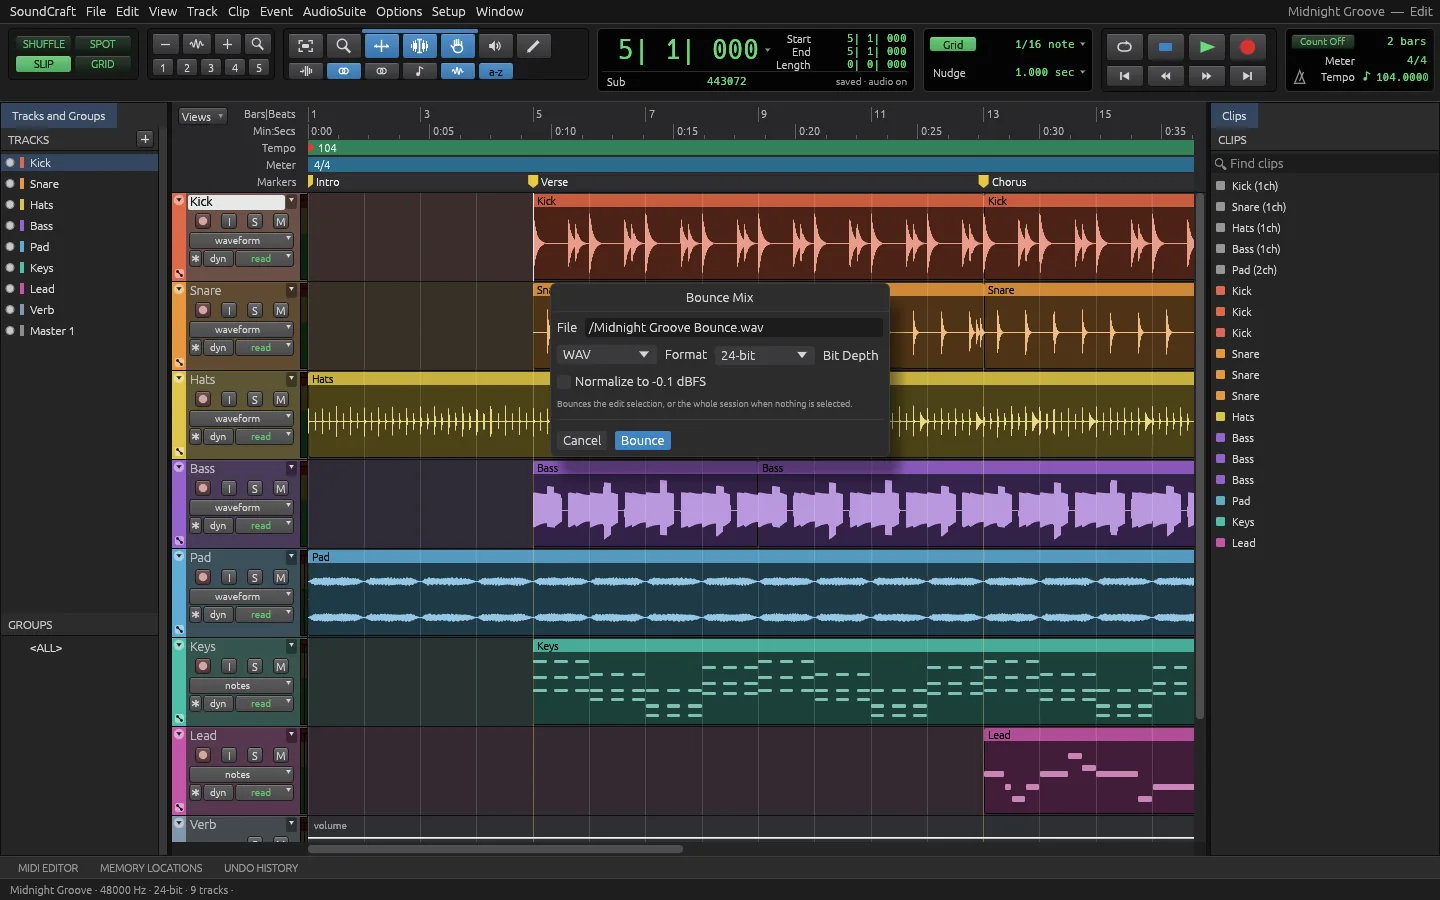
Task: Select the Selector waveform tool
Action: [x=419, y=46]
